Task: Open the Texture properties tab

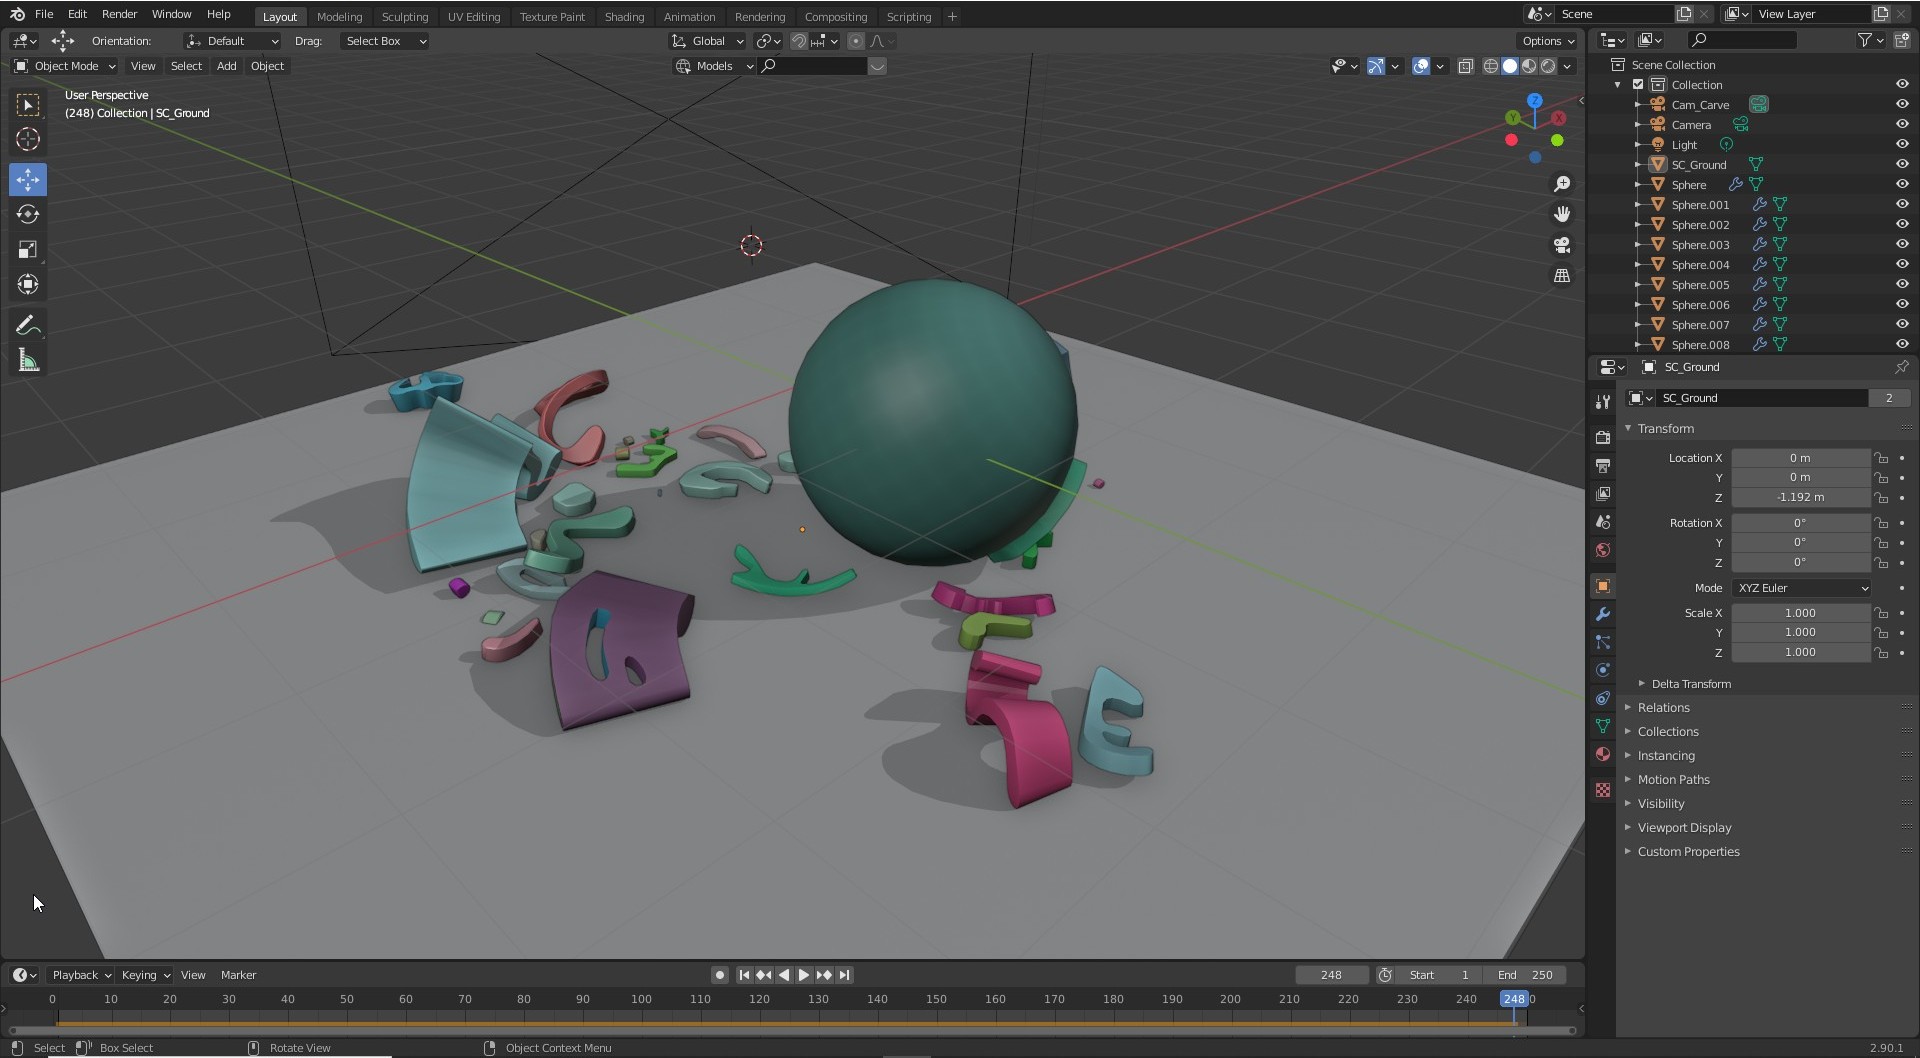Action: 1603,790
